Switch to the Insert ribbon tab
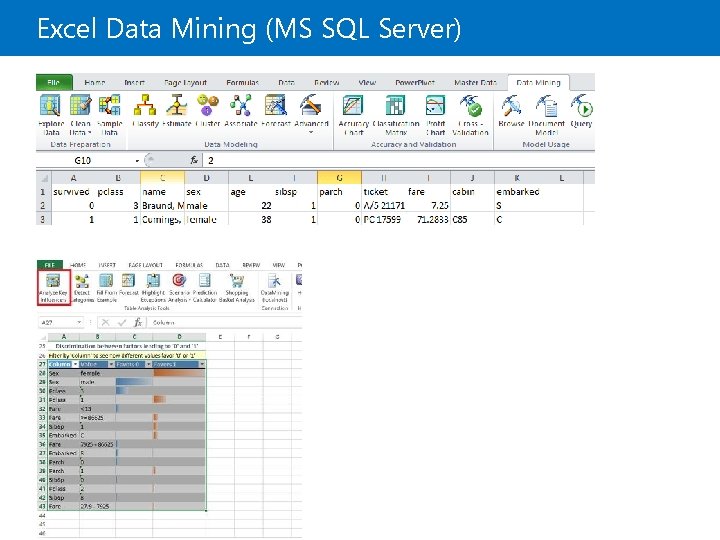The width and height of the screenshot is (720, 540). [x=135, y=83]
